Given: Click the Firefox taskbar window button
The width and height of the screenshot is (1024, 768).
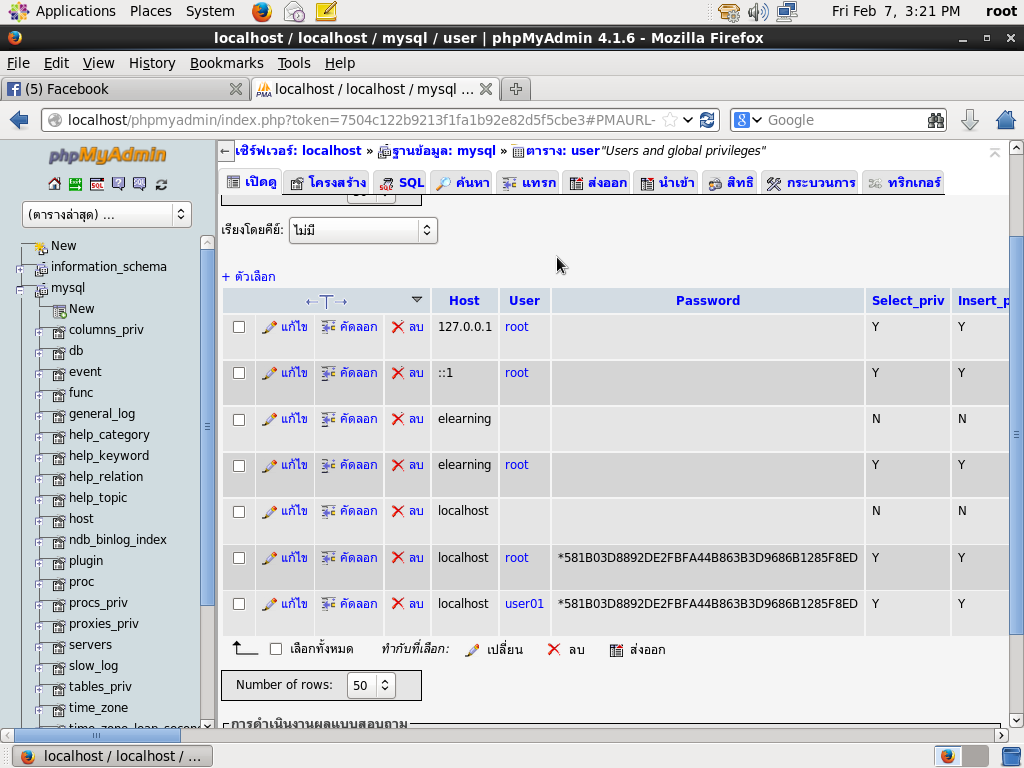Looking at the screenshot, I should [113, 756].
